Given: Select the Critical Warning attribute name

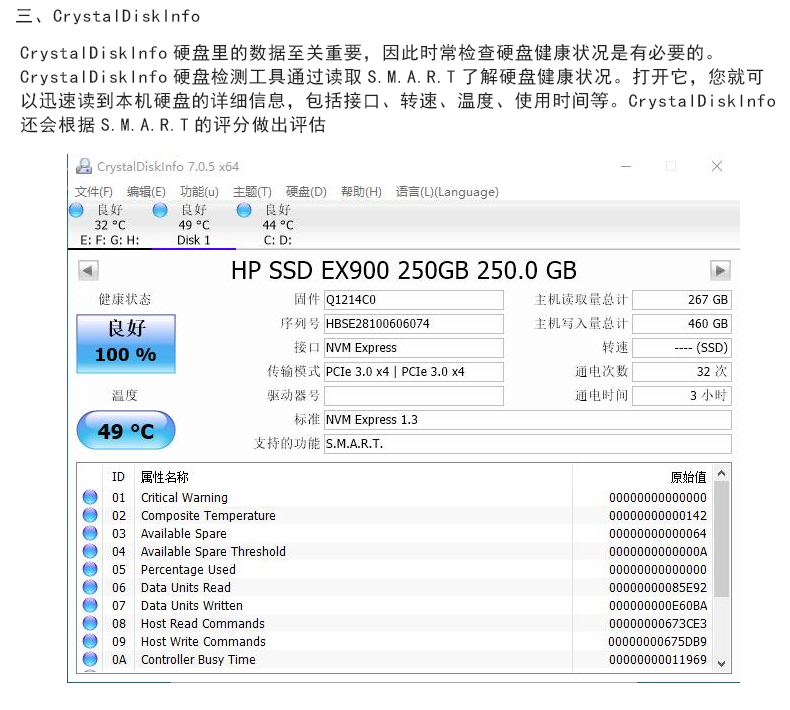Looking at the screenshot, I should pos(184,498).
